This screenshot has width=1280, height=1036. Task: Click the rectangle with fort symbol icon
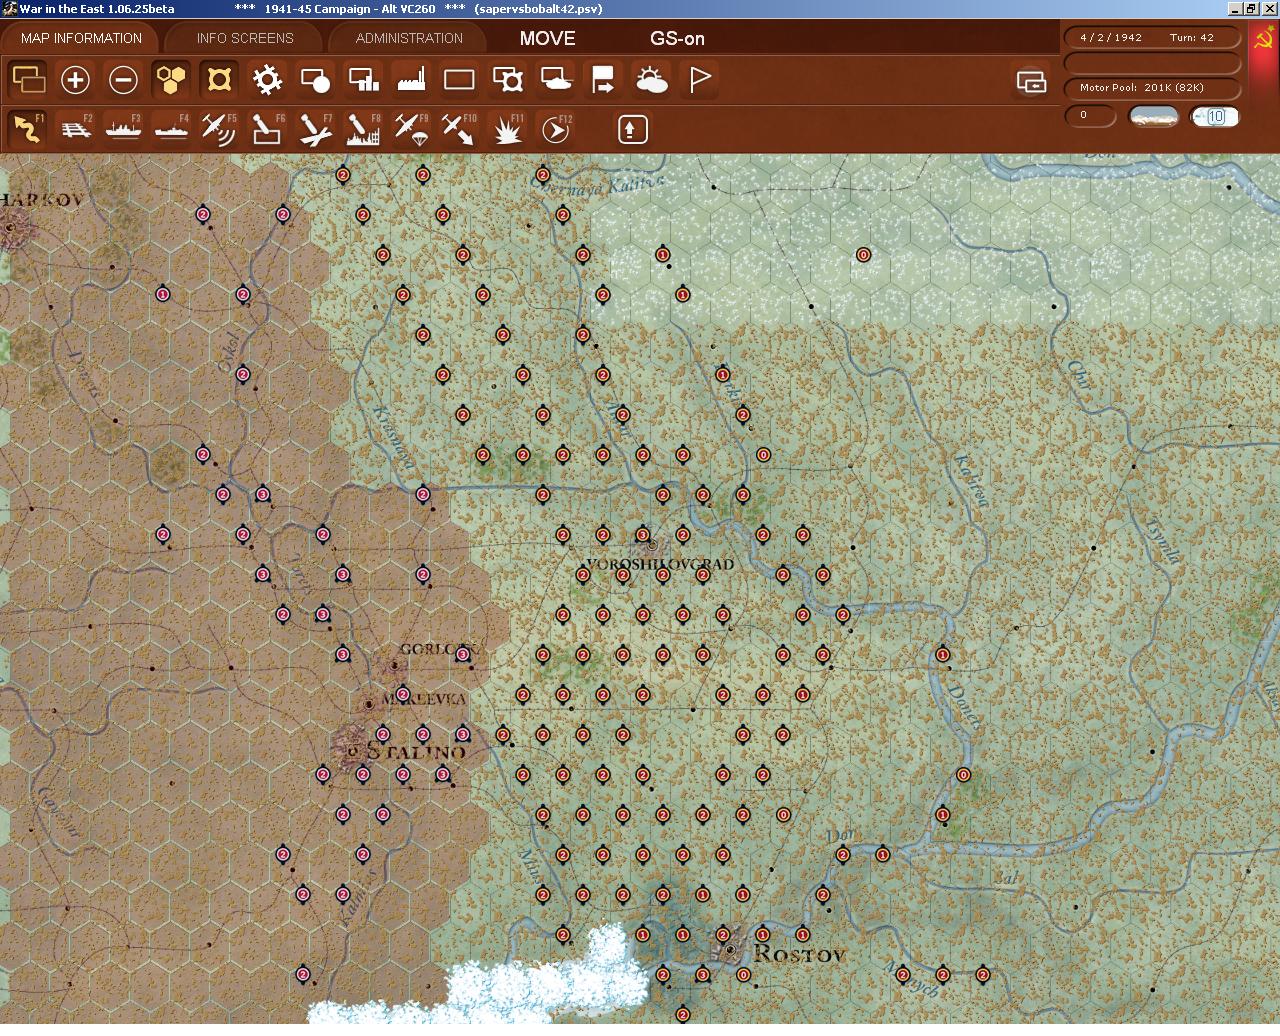click(x=507, y=79)
